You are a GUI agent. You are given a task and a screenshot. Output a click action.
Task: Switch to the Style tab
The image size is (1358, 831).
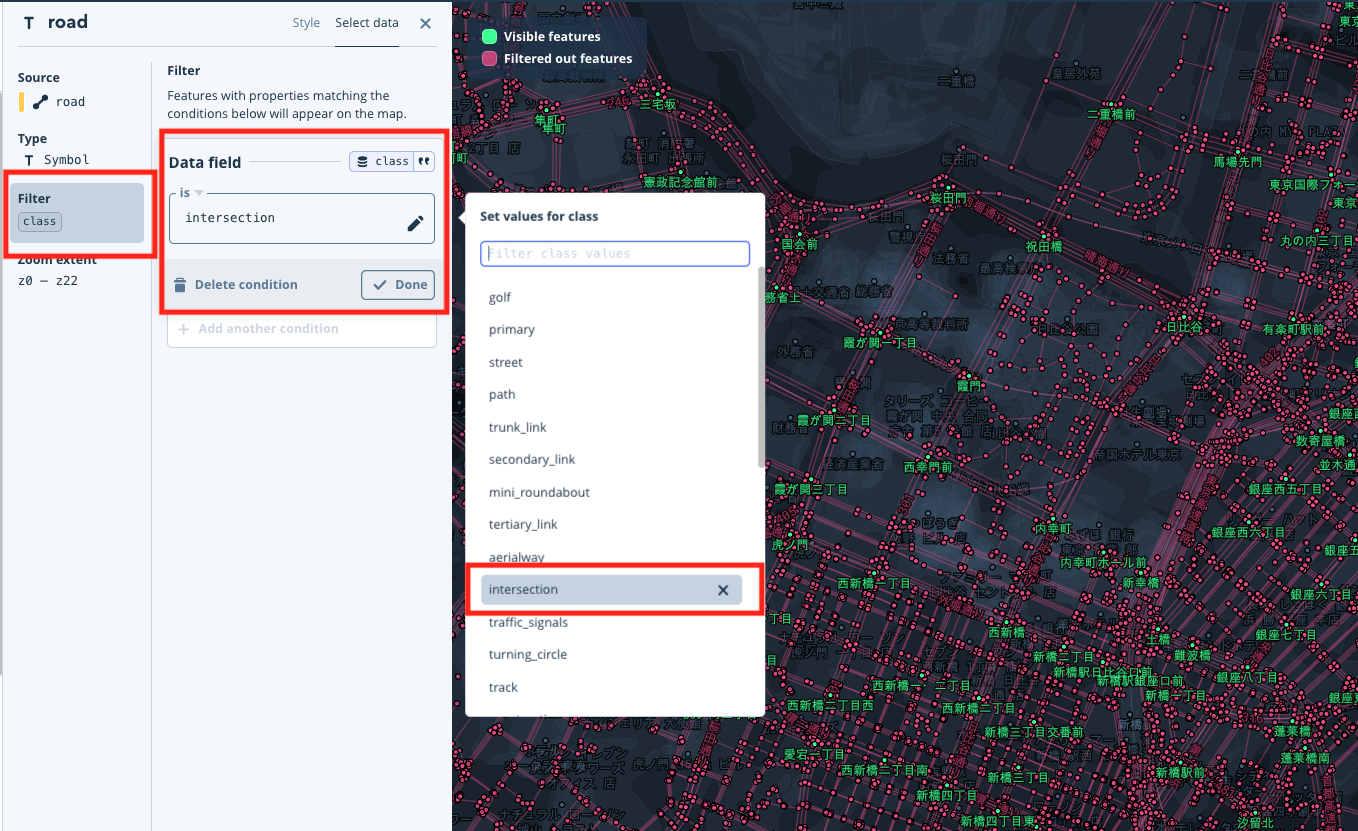pyautogui.click(x=306, y=23)
